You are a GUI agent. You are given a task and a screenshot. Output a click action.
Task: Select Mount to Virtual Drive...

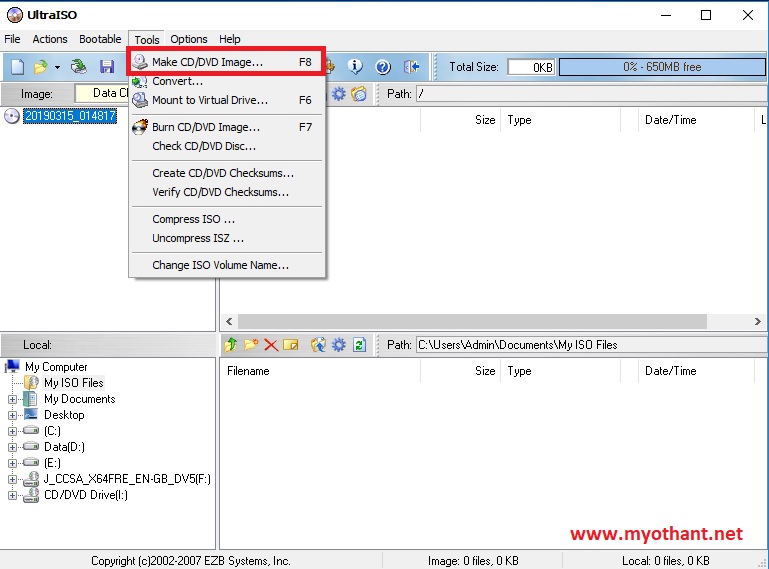tap(226, 100)
